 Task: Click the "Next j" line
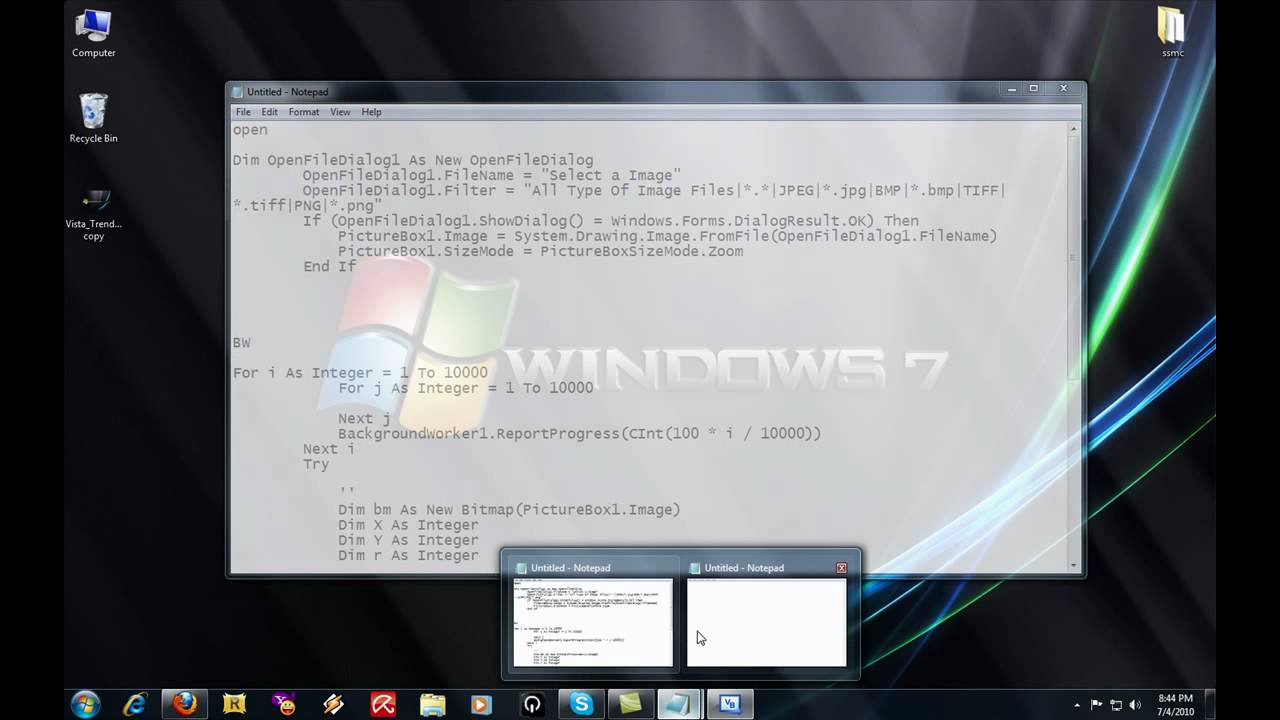tap(364, 418)
